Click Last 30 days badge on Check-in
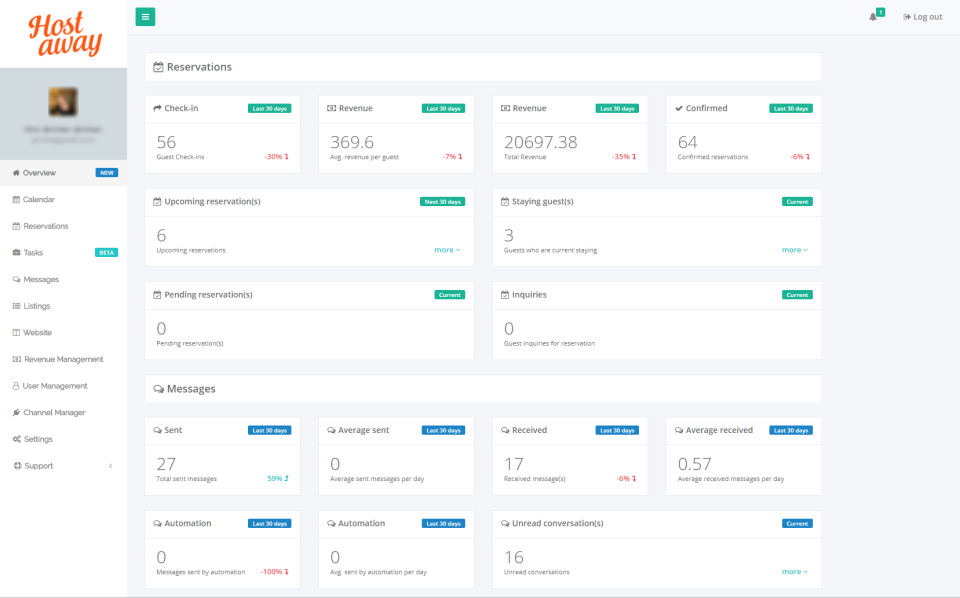The height and width of the screenshot is (598, 960). pyautogui.click(x=269, y=108)
